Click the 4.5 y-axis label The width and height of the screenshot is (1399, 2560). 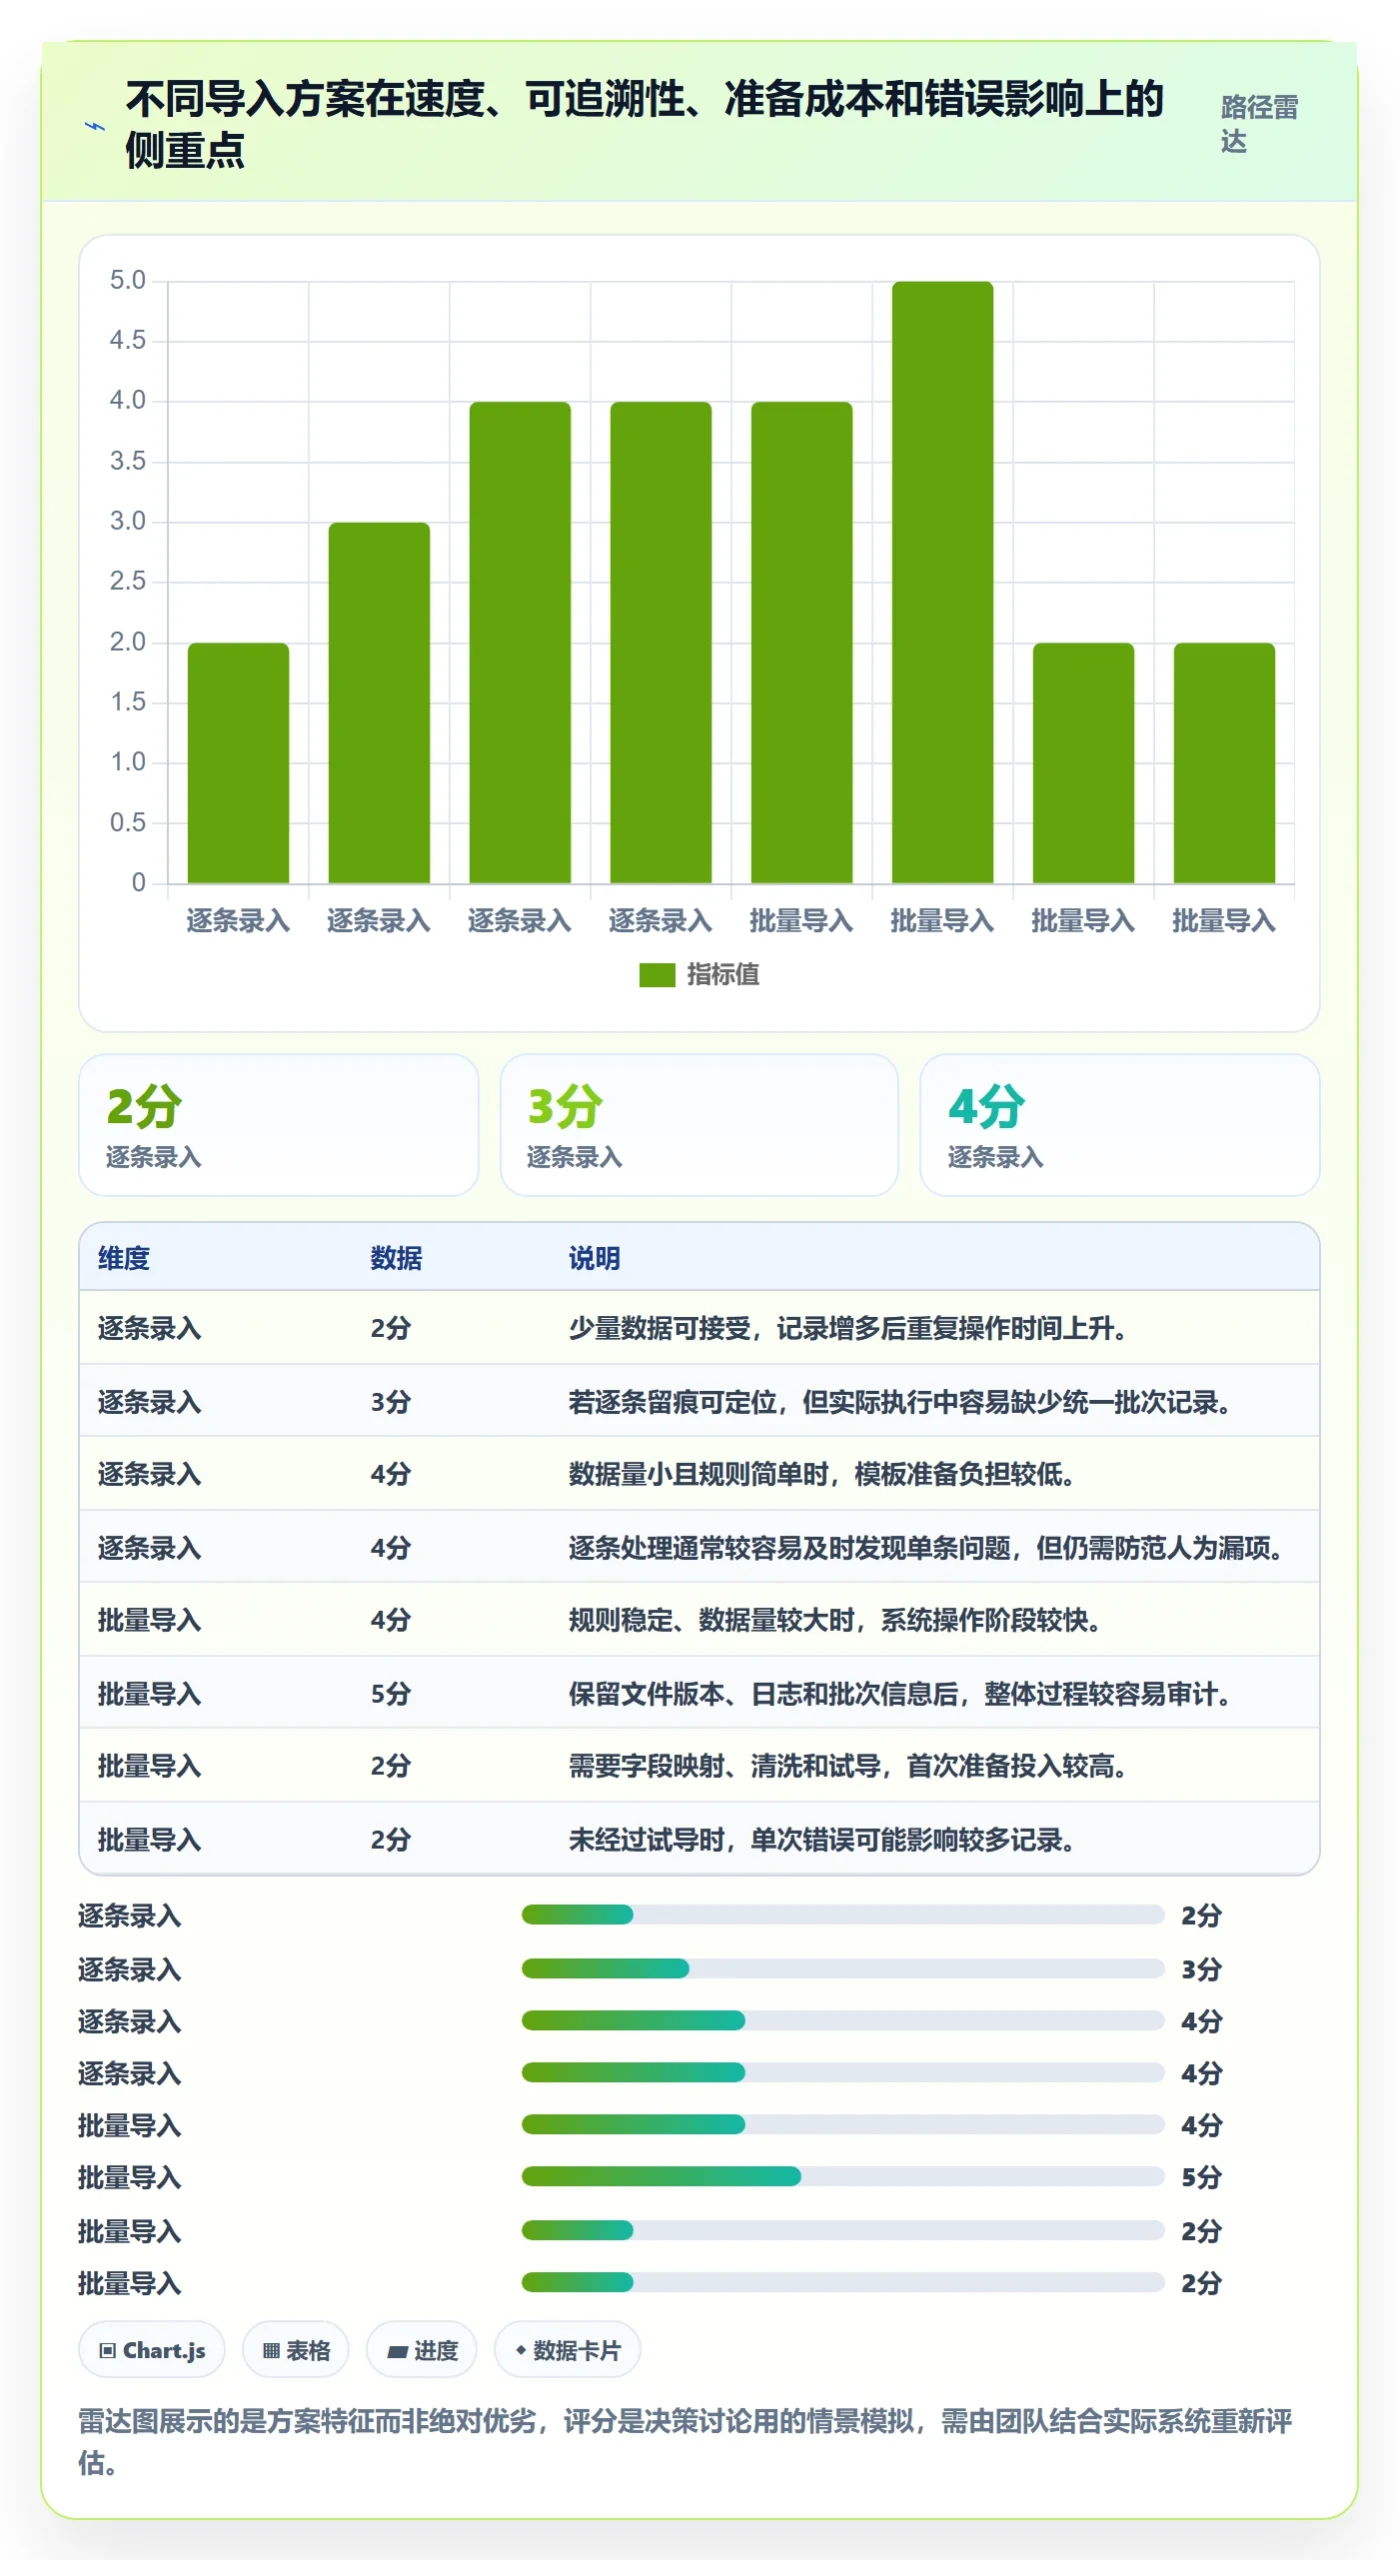tap(128, 340)
